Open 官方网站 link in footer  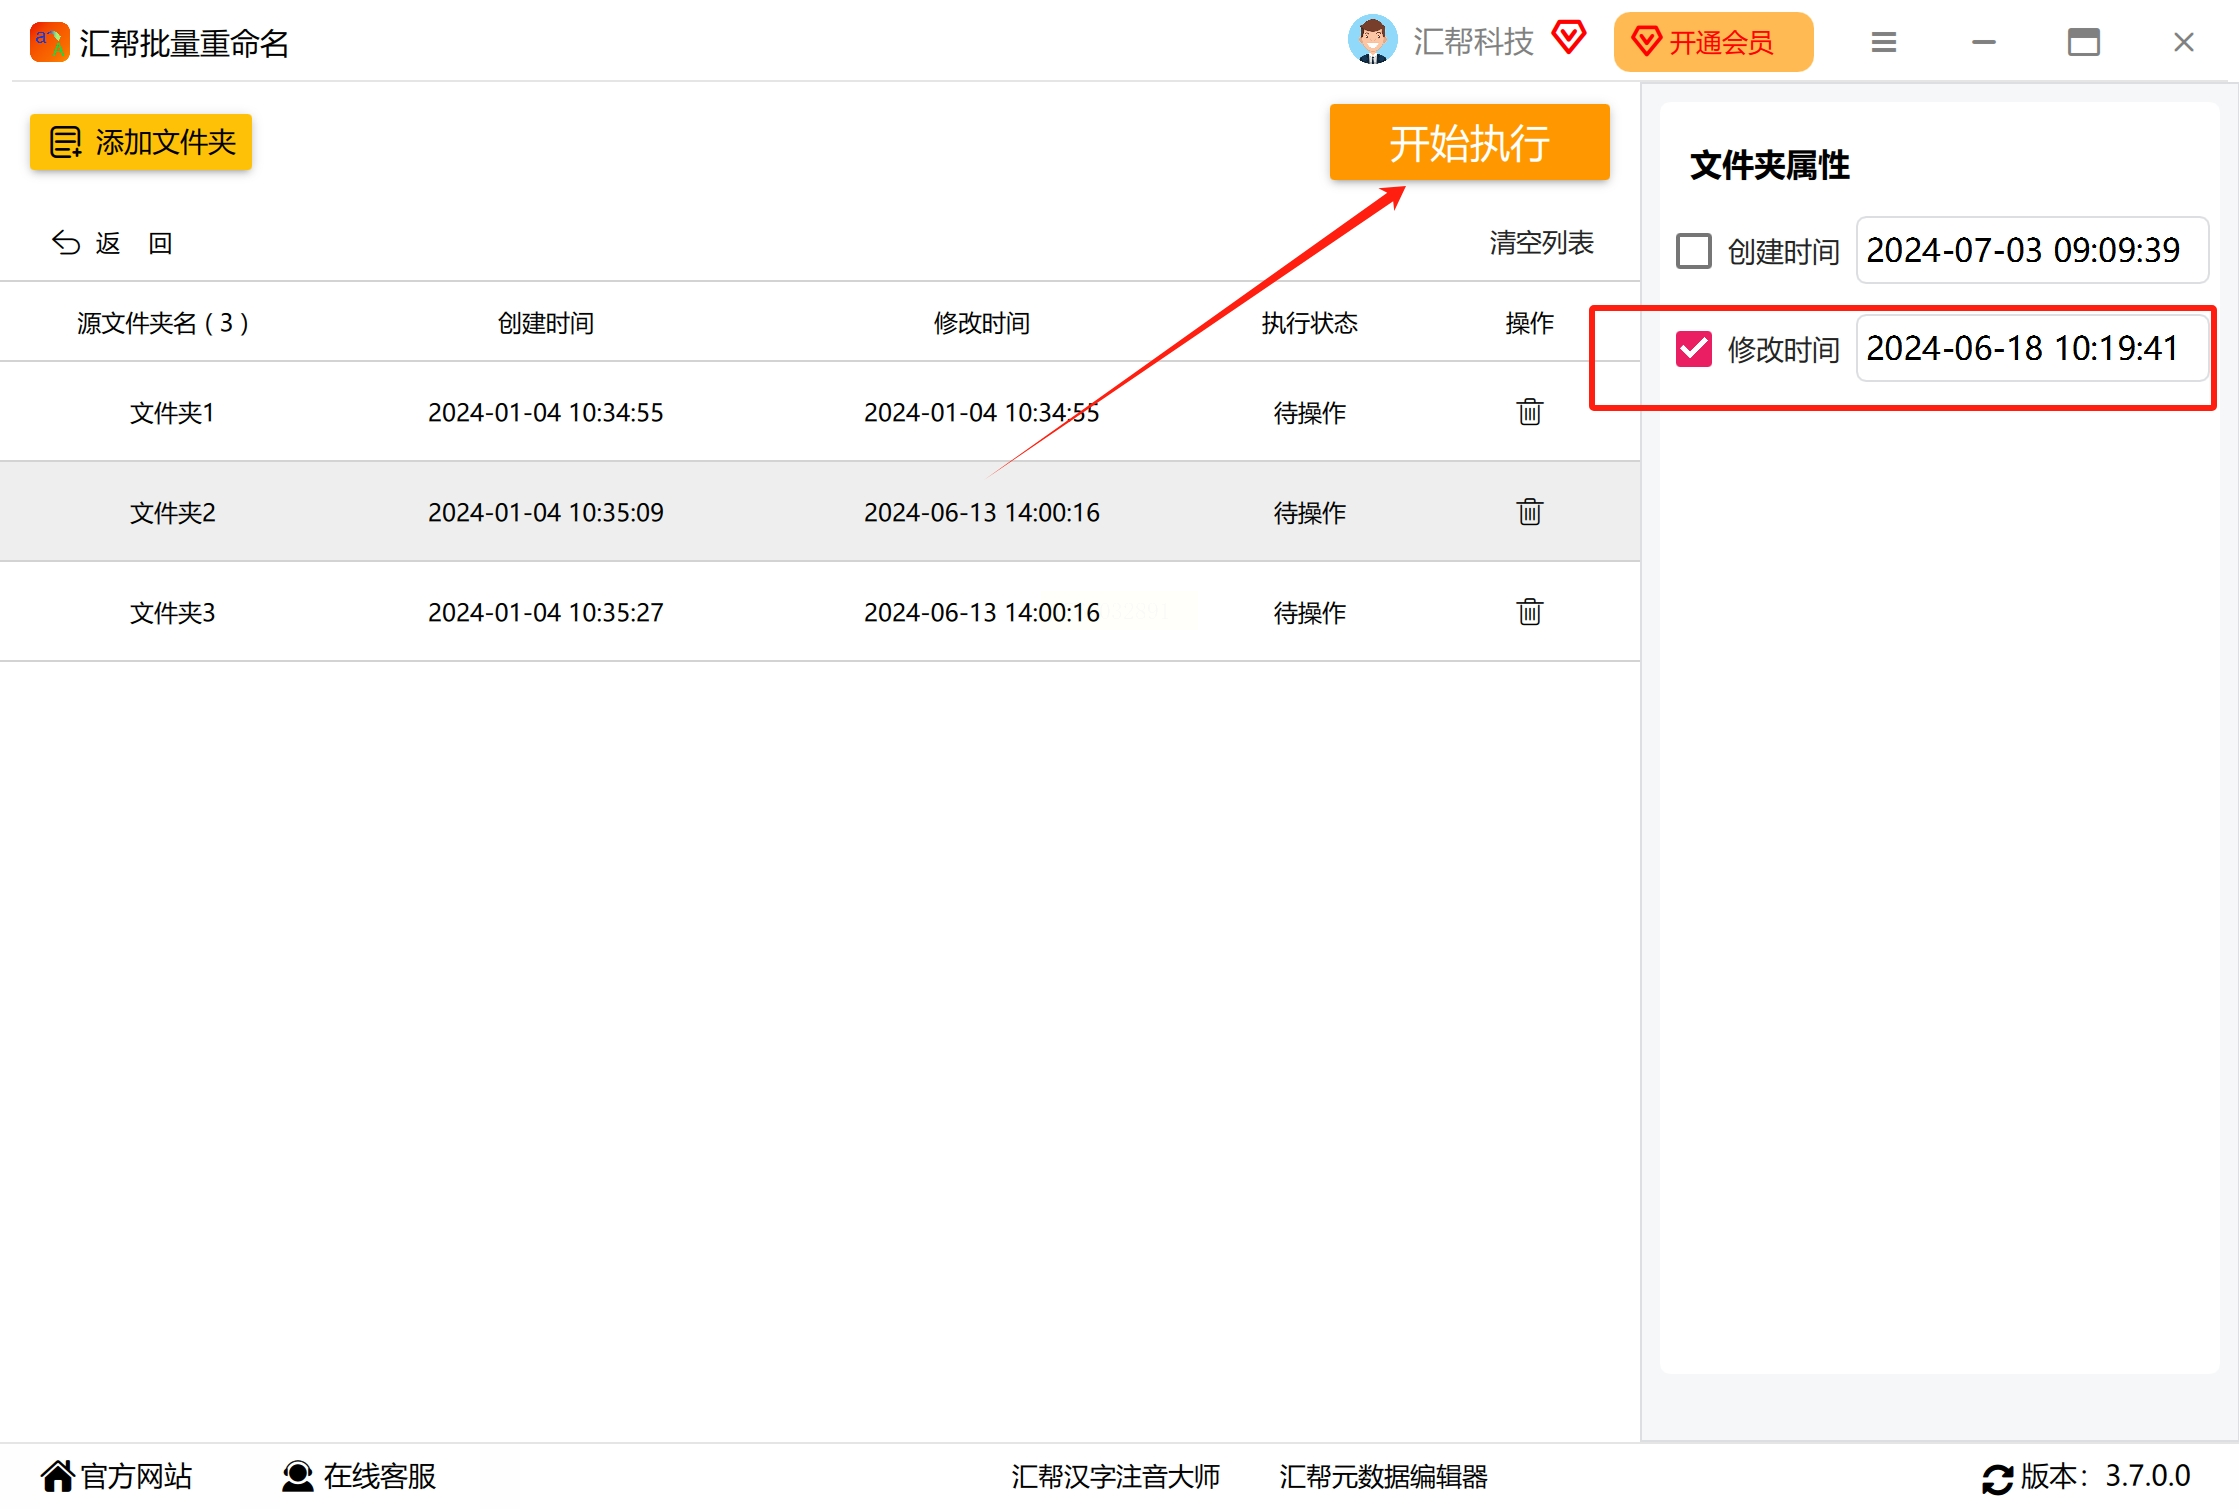point(117,1476)
